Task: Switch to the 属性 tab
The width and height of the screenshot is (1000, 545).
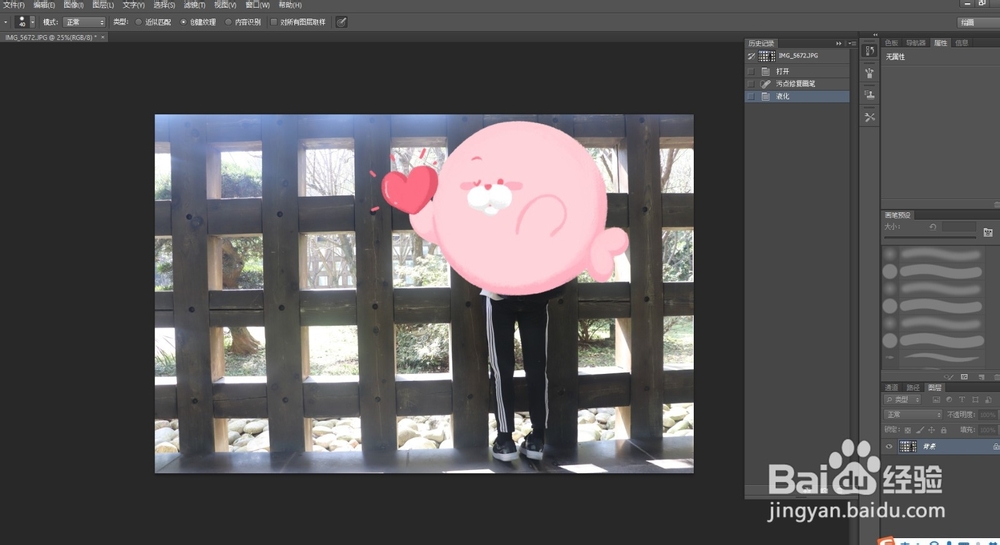Action: (940, 43)
